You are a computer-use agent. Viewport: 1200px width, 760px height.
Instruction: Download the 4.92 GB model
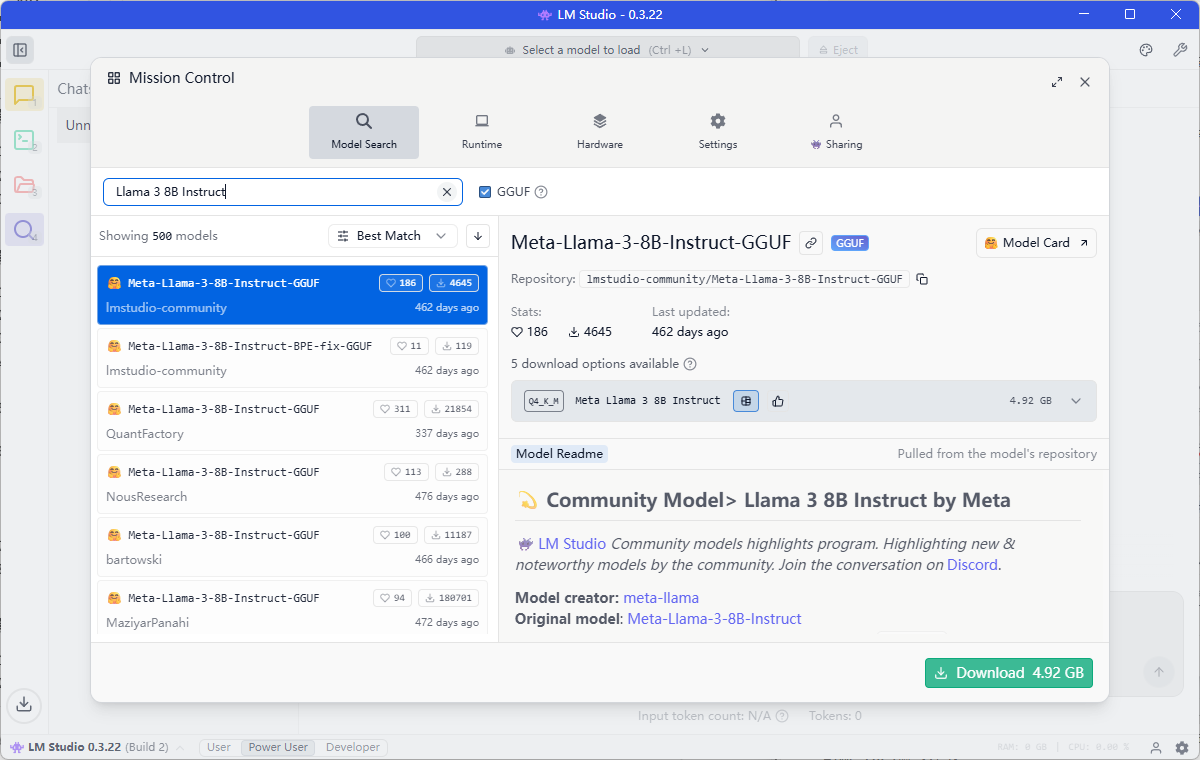point(1009,673)
